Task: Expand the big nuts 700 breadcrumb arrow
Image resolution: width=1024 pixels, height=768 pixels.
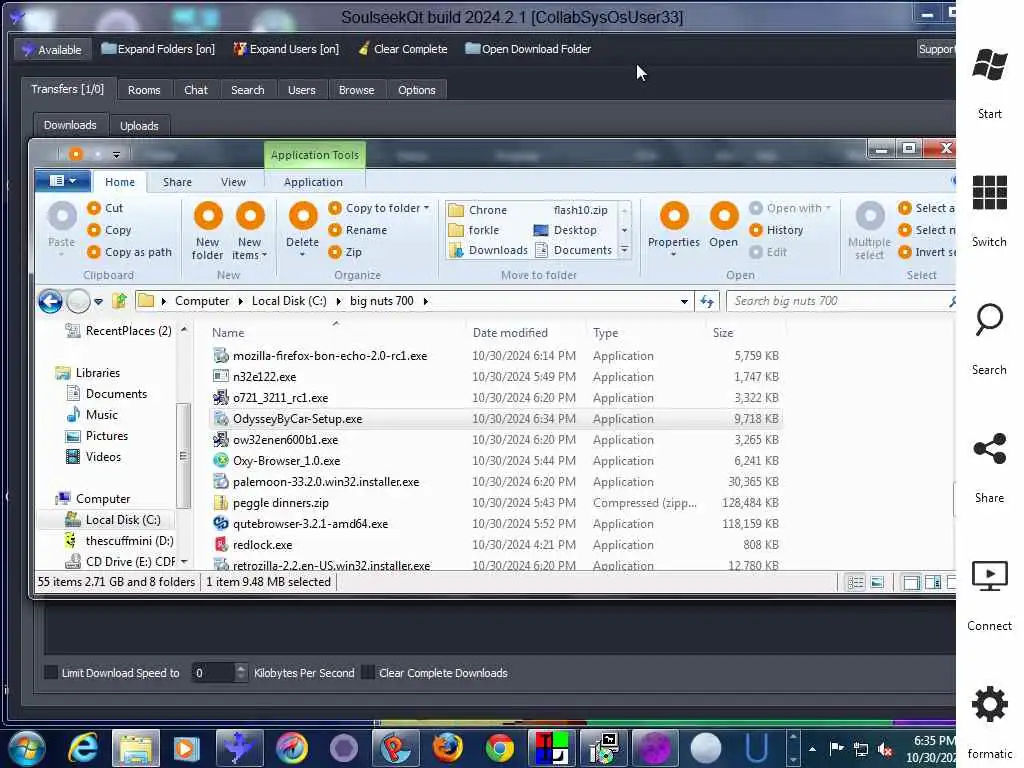Action: coord(426,301)
